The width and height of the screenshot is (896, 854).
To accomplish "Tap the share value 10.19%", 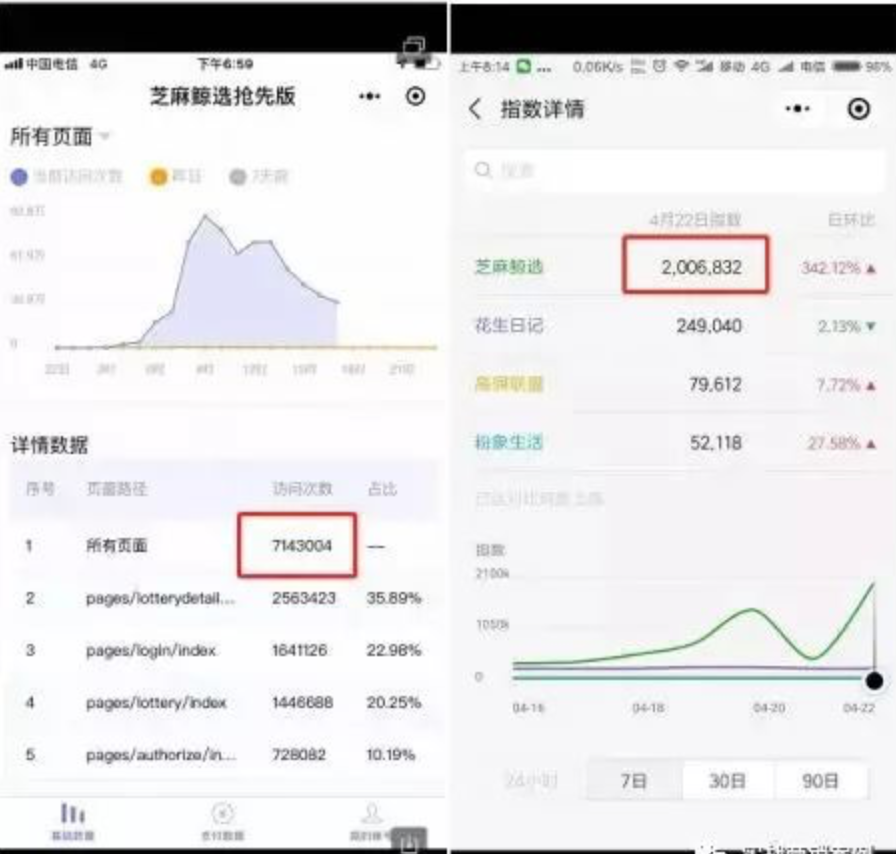I will coord(390,755).
